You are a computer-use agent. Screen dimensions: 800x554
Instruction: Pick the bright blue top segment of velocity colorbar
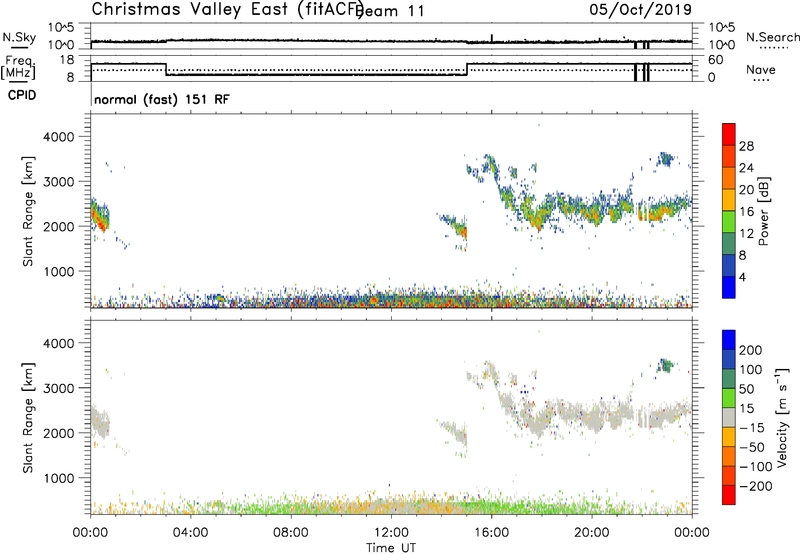coord(729,340)
